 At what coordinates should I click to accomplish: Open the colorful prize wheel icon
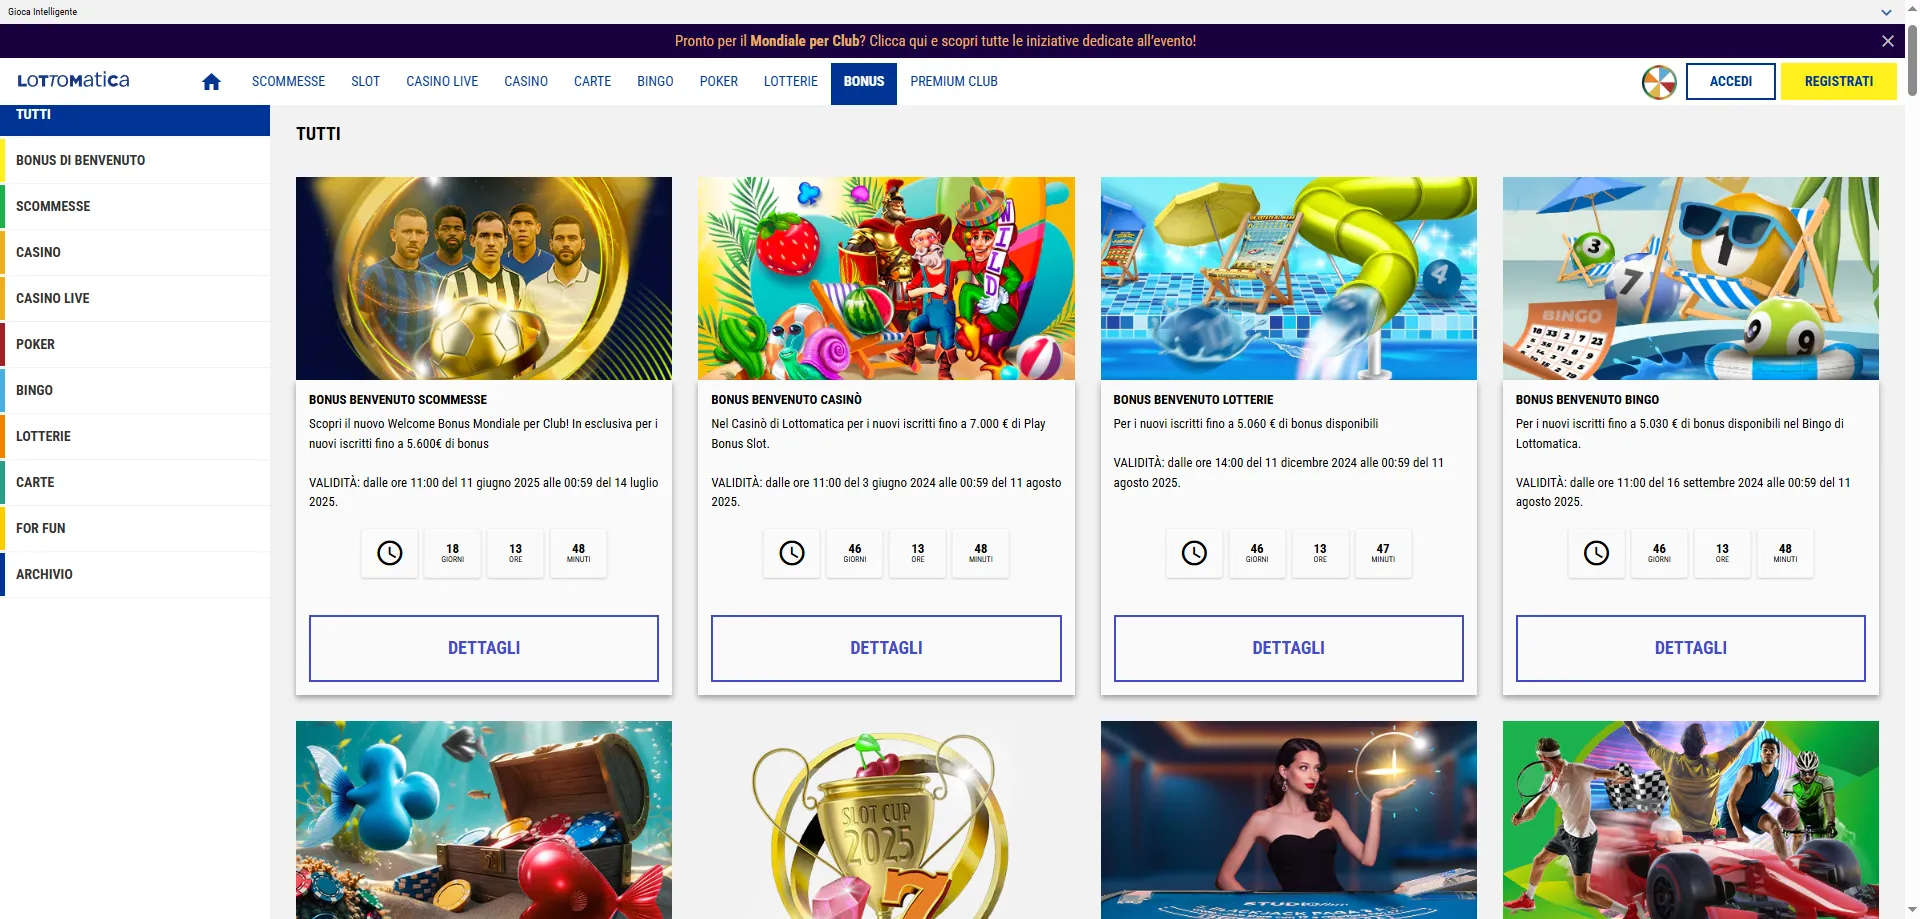1659,82
